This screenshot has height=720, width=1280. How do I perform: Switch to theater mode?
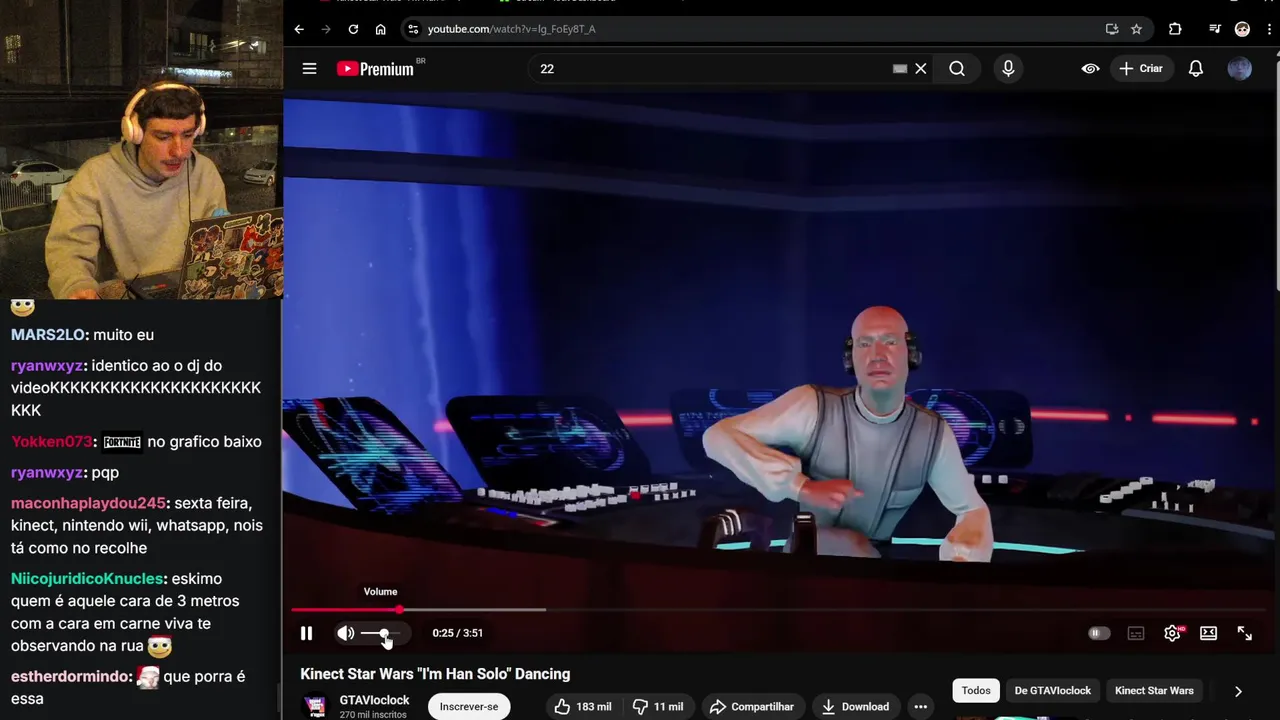click(1208, 633)
